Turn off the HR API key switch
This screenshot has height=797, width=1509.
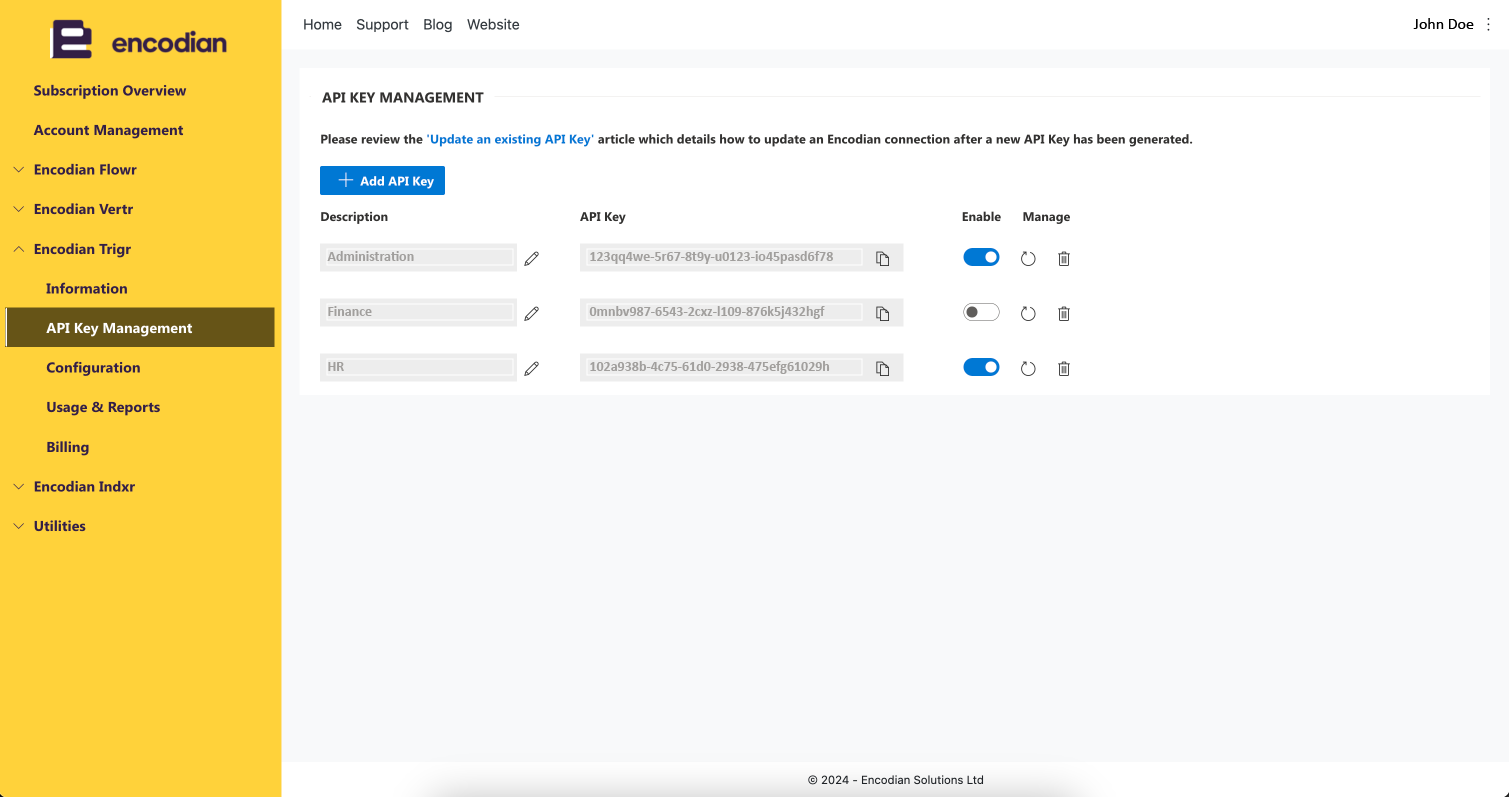[x=981, y=367]
